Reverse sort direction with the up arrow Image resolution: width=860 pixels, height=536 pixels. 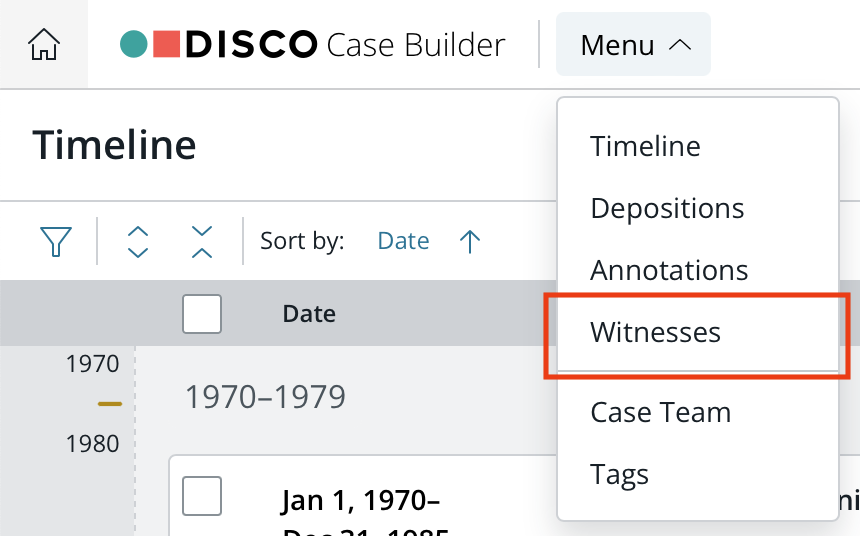coord(469,241)
